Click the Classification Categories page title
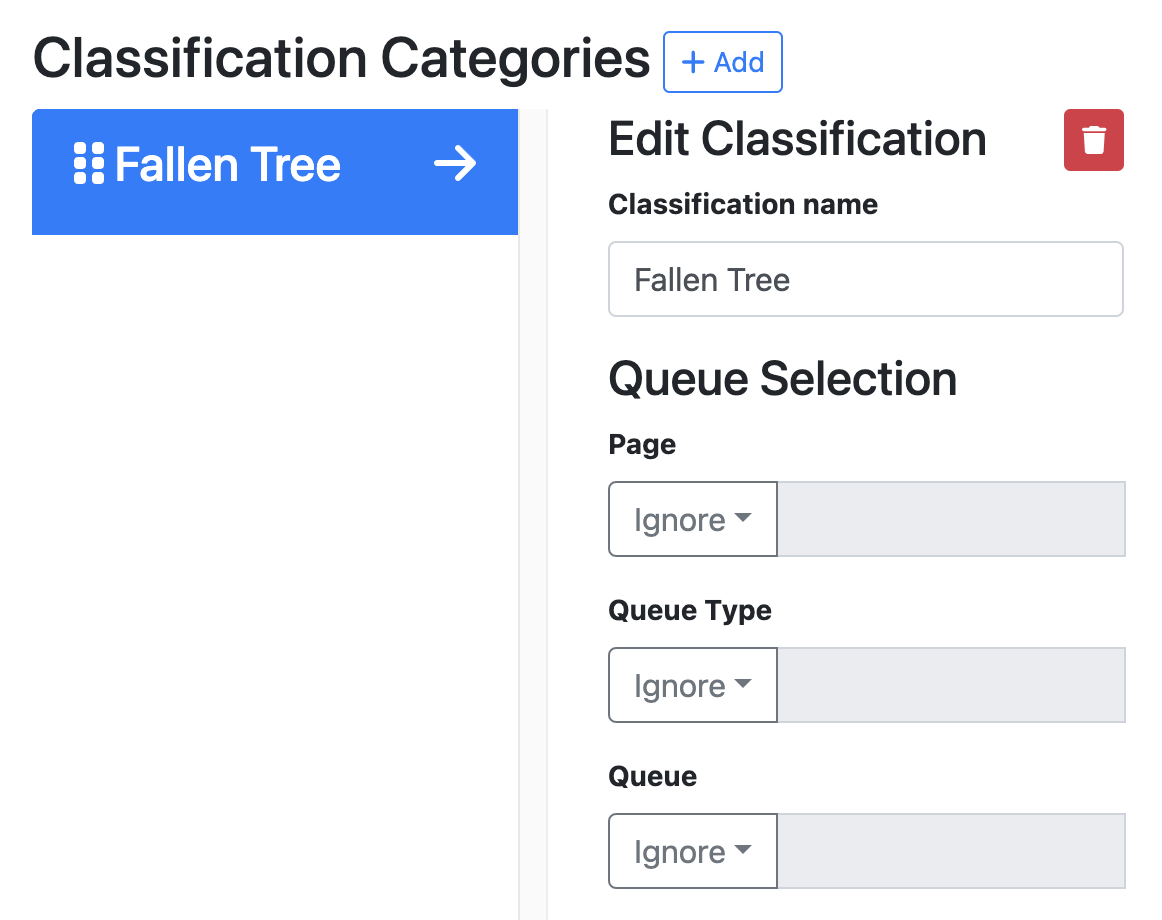1162x920 pixels. tap(341, 60)
